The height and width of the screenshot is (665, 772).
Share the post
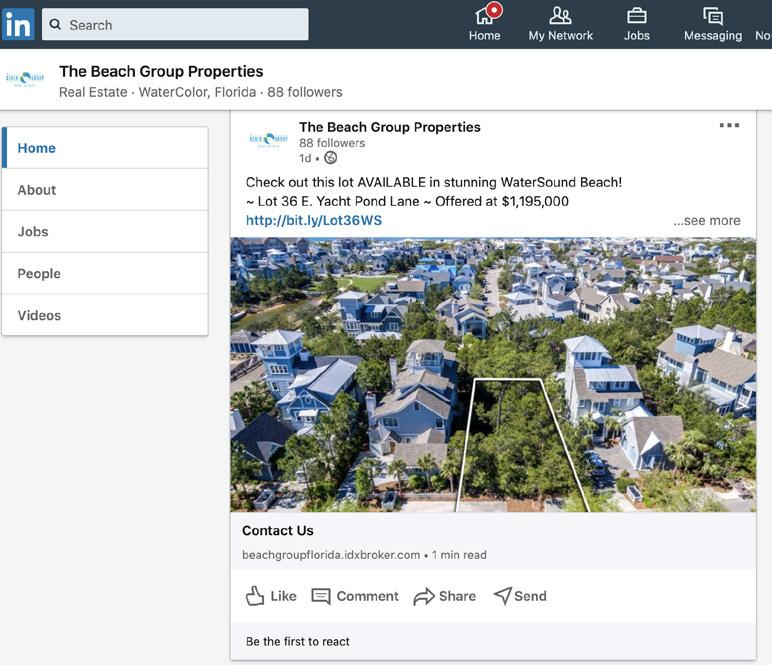point(445,596)
